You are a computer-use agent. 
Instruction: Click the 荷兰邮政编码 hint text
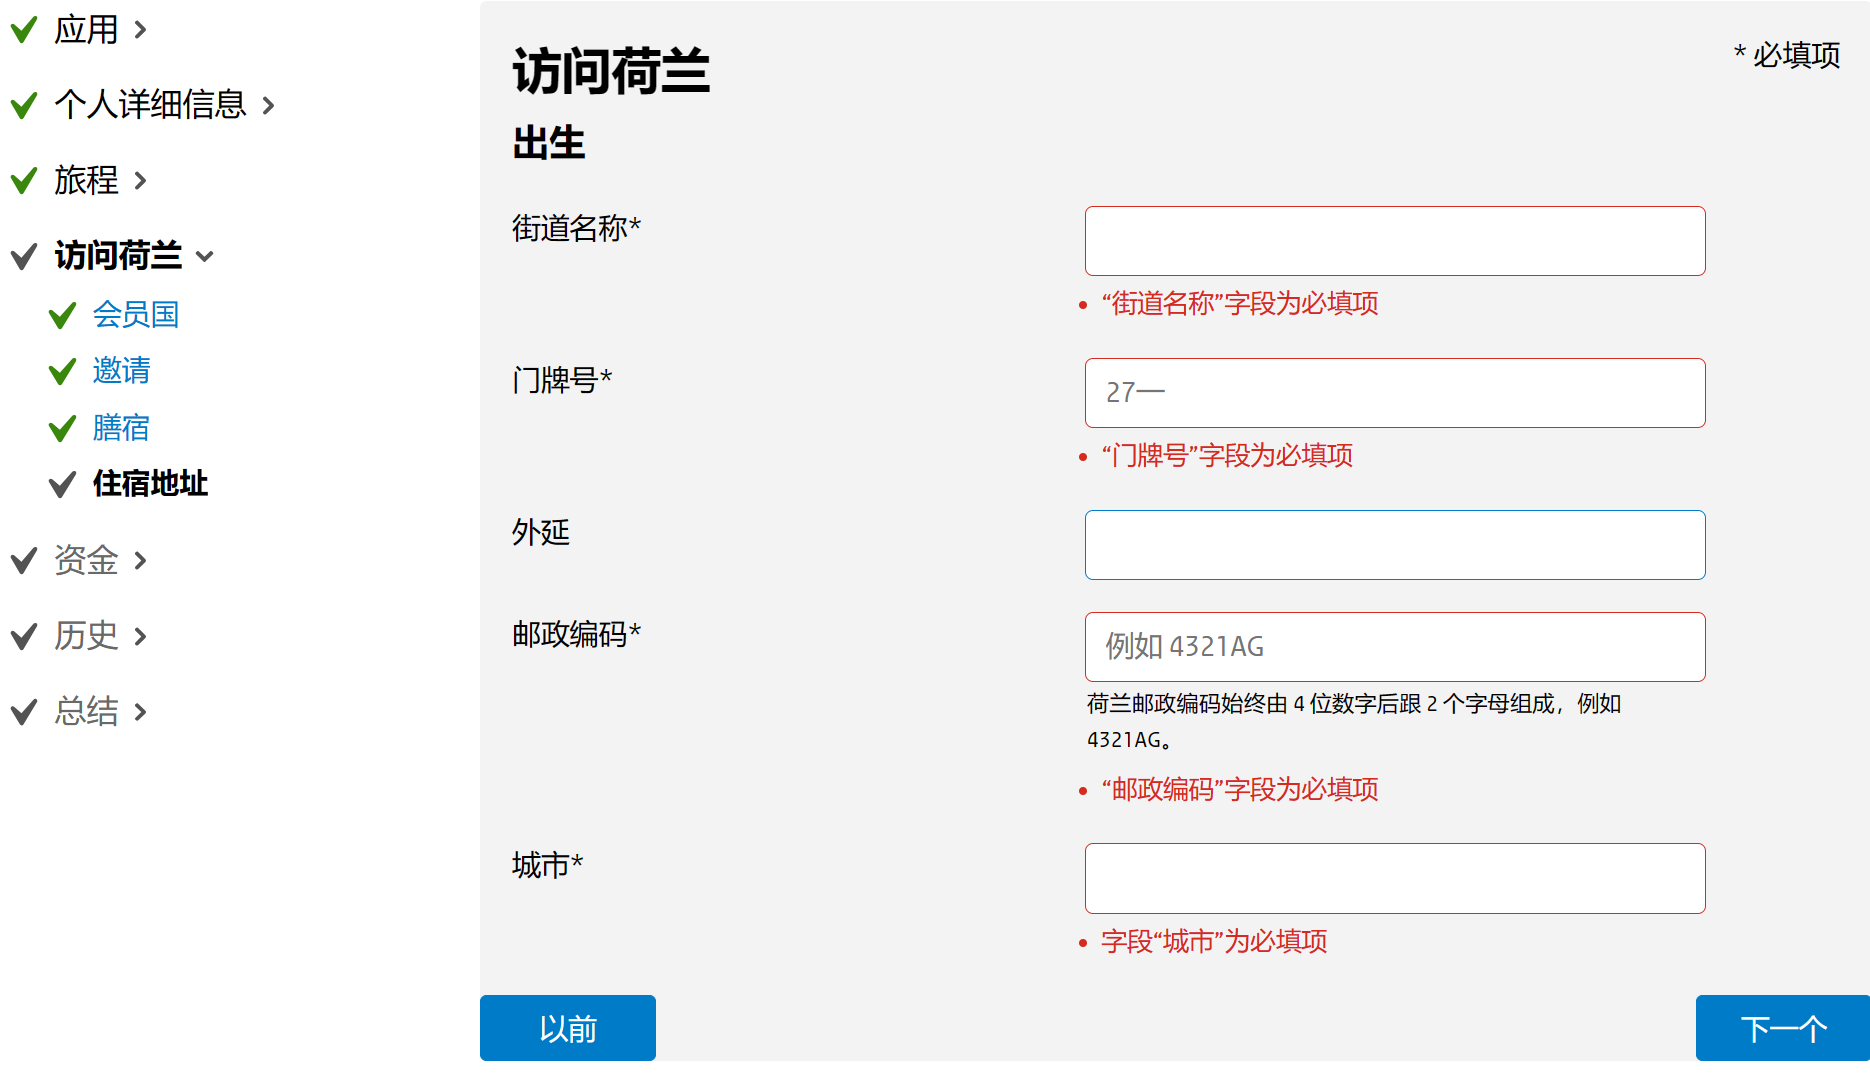(x=1354, y=722)
